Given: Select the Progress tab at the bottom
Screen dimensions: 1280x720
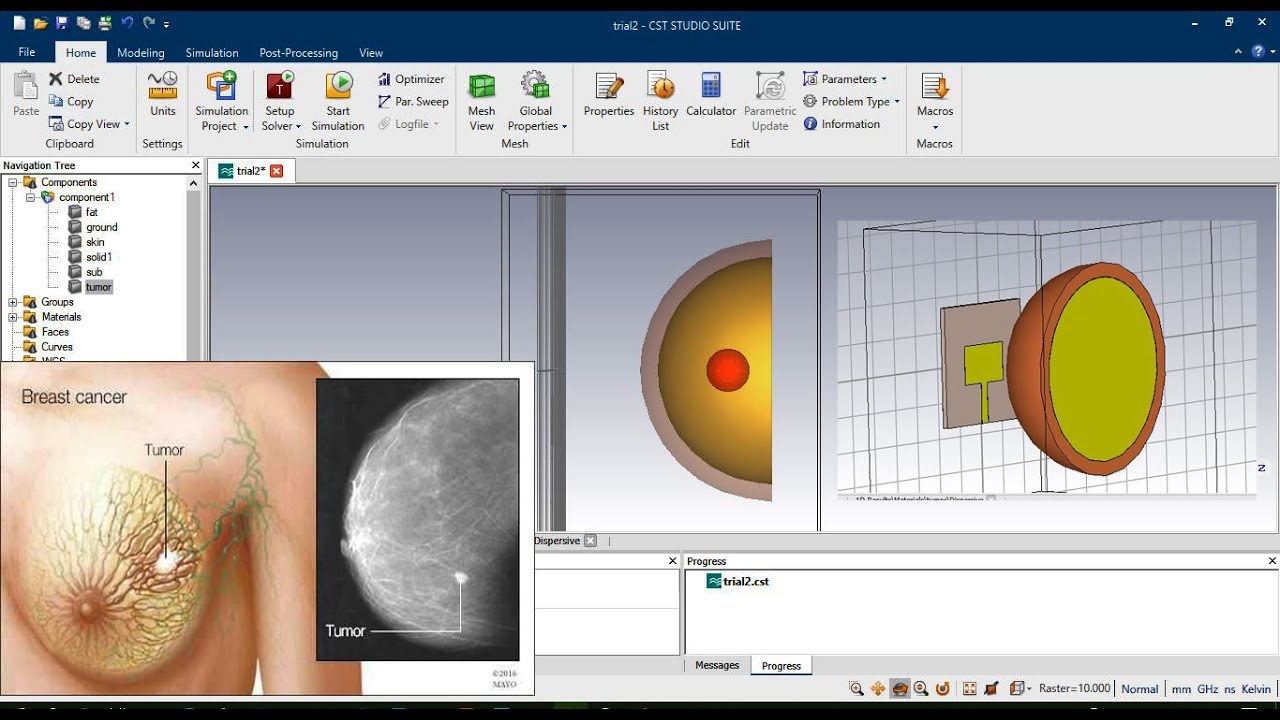Looking at the screenshot, I should point(781,666).
